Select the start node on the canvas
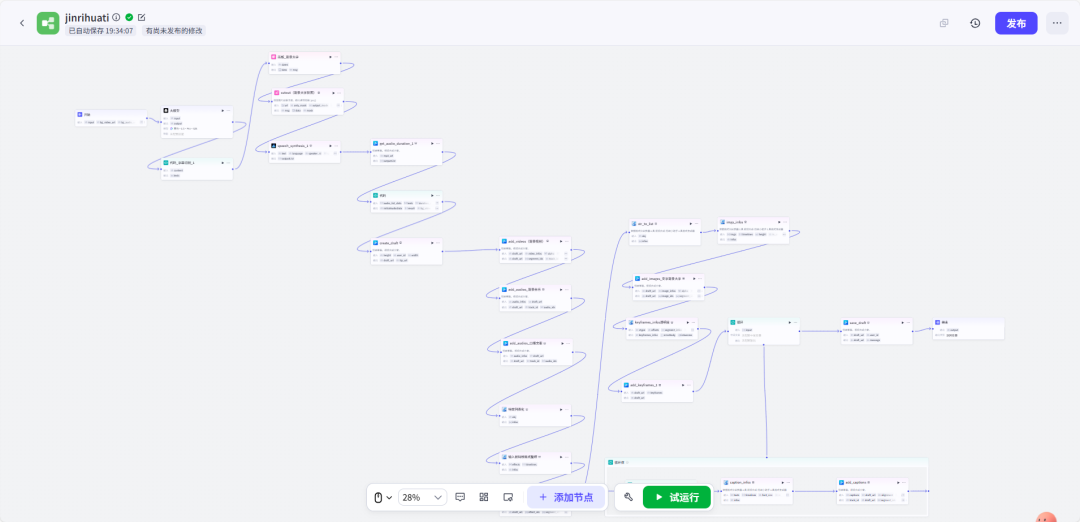1080x522 pixels. coord(111,118)
